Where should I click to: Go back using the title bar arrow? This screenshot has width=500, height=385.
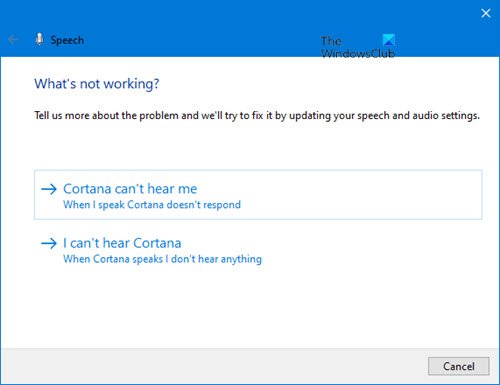13,40
